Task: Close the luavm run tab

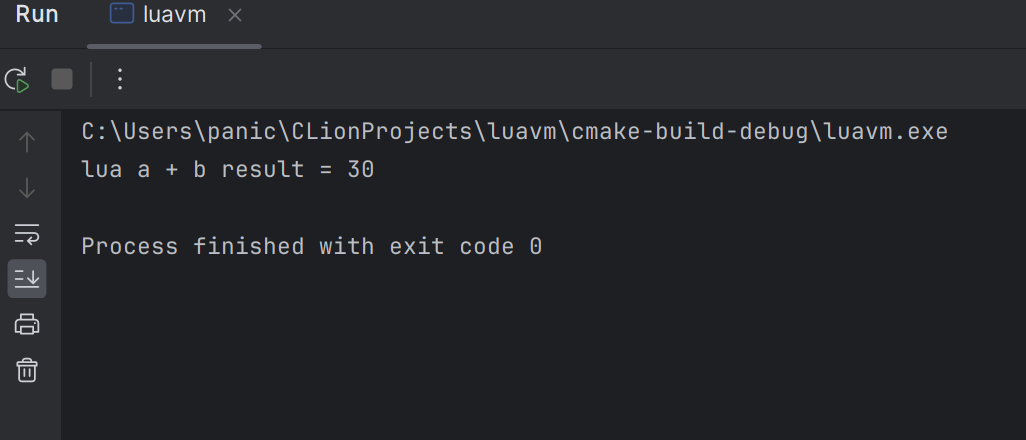Action: point(235,15)
